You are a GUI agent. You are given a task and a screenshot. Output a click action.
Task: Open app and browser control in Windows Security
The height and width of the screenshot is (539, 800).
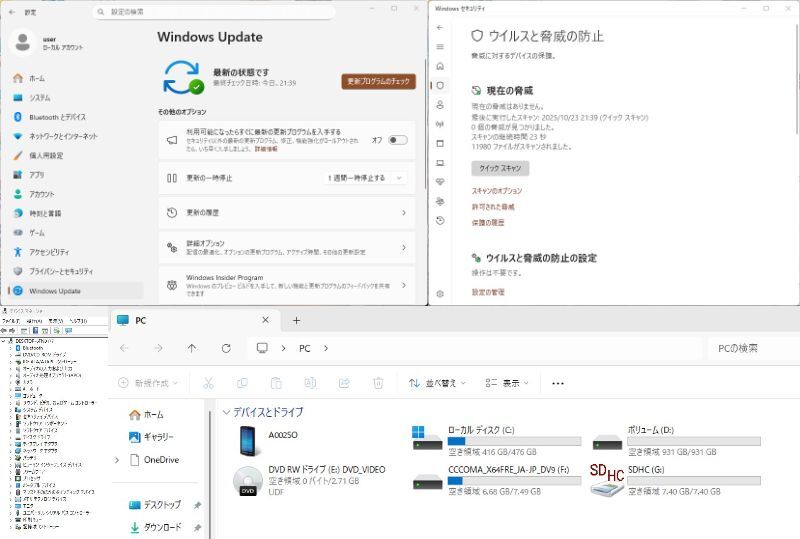440,143
